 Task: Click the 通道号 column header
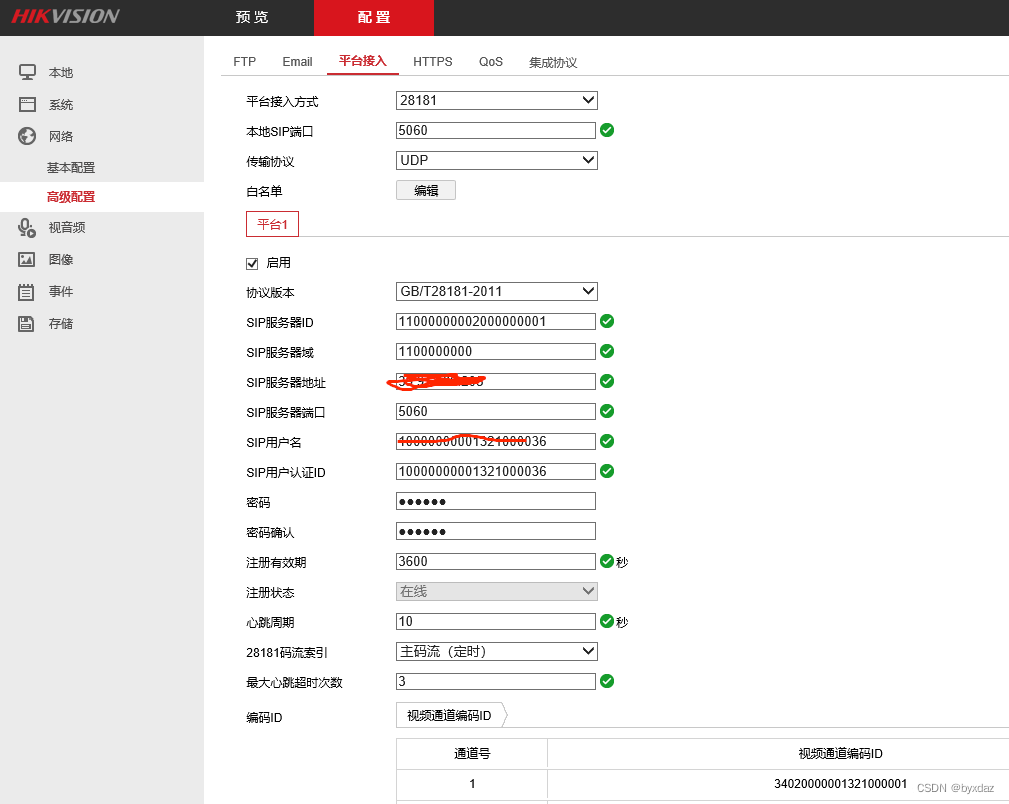point(472,753)
